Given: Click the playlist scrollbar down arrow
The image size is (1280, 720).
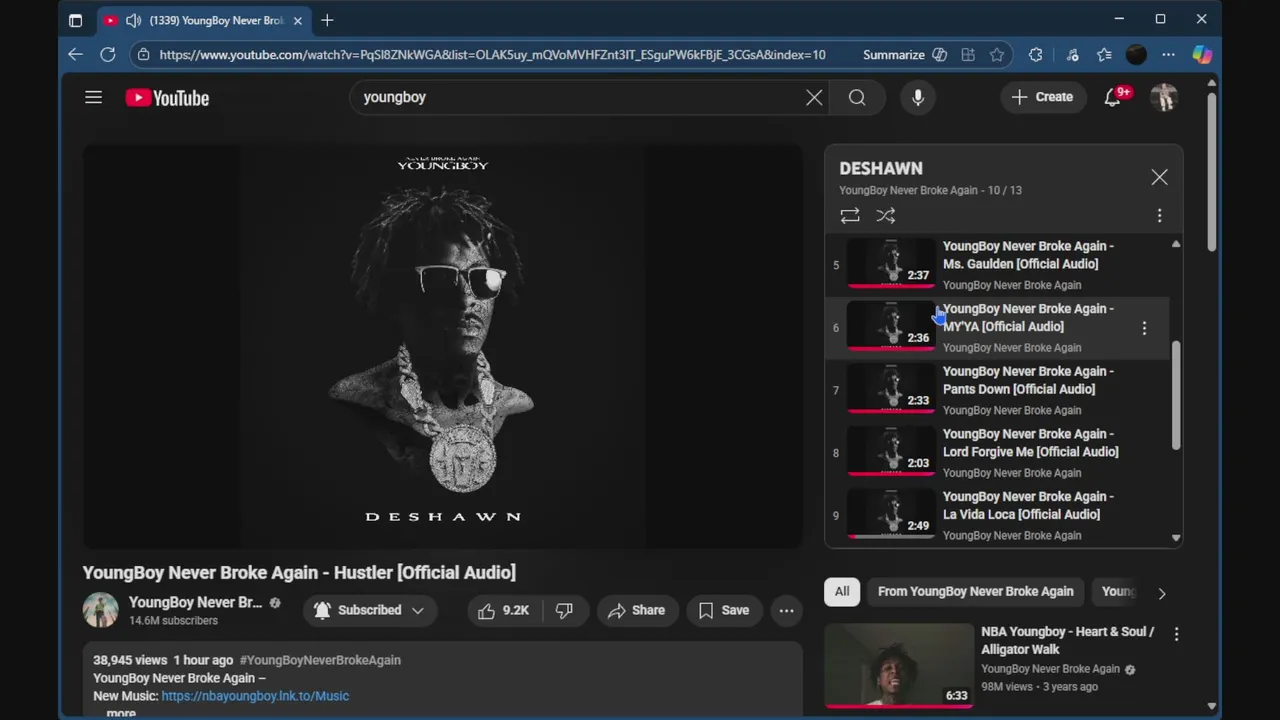Looking at the screenshot, I should [1176, 538].
